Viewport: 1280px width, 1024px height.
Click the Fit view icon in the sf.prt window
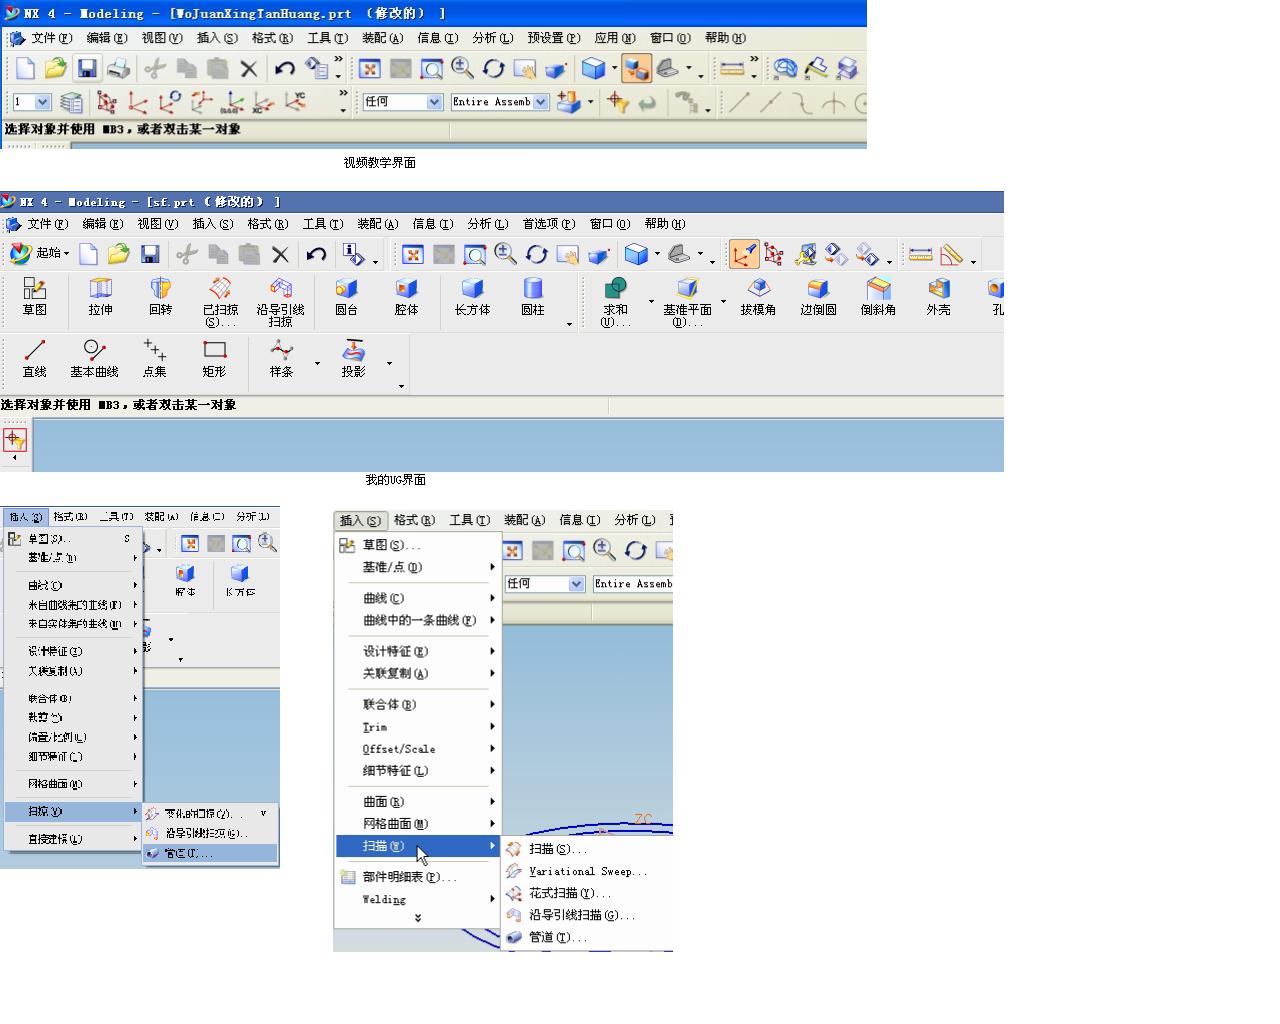412,254
